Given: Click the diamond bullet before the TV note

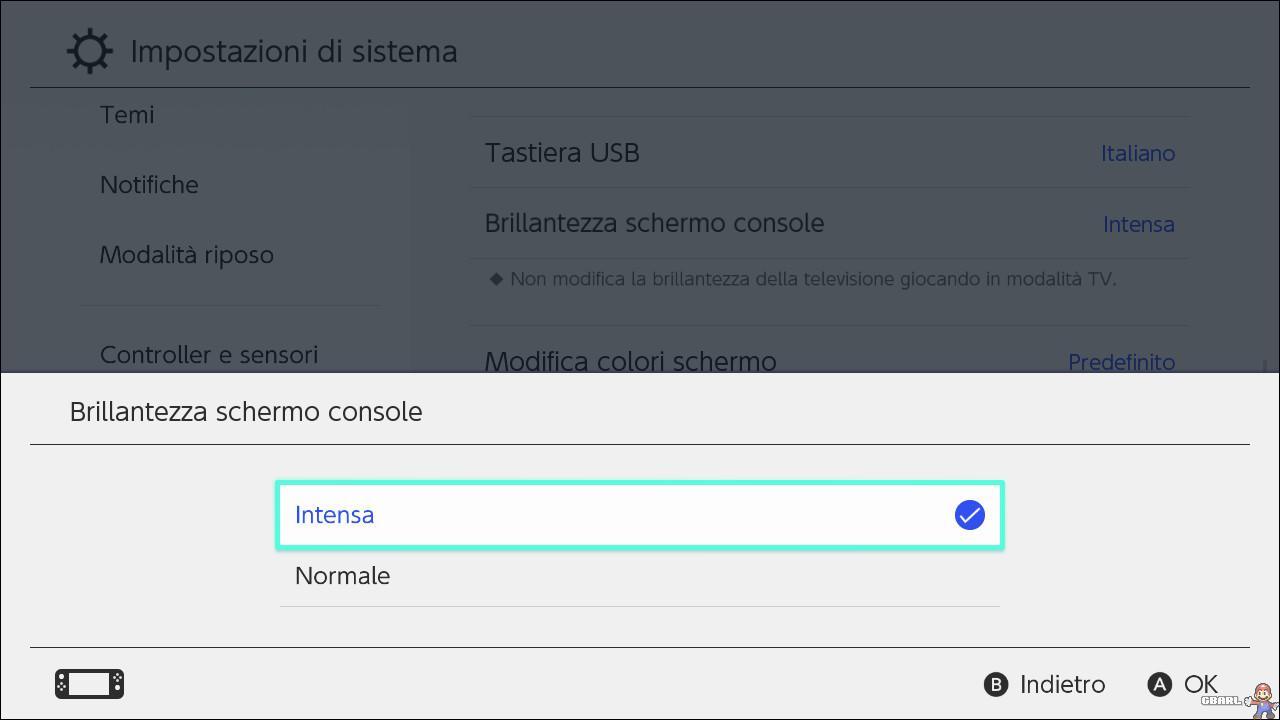Looking at the screenshot, I should coord(496,279).
